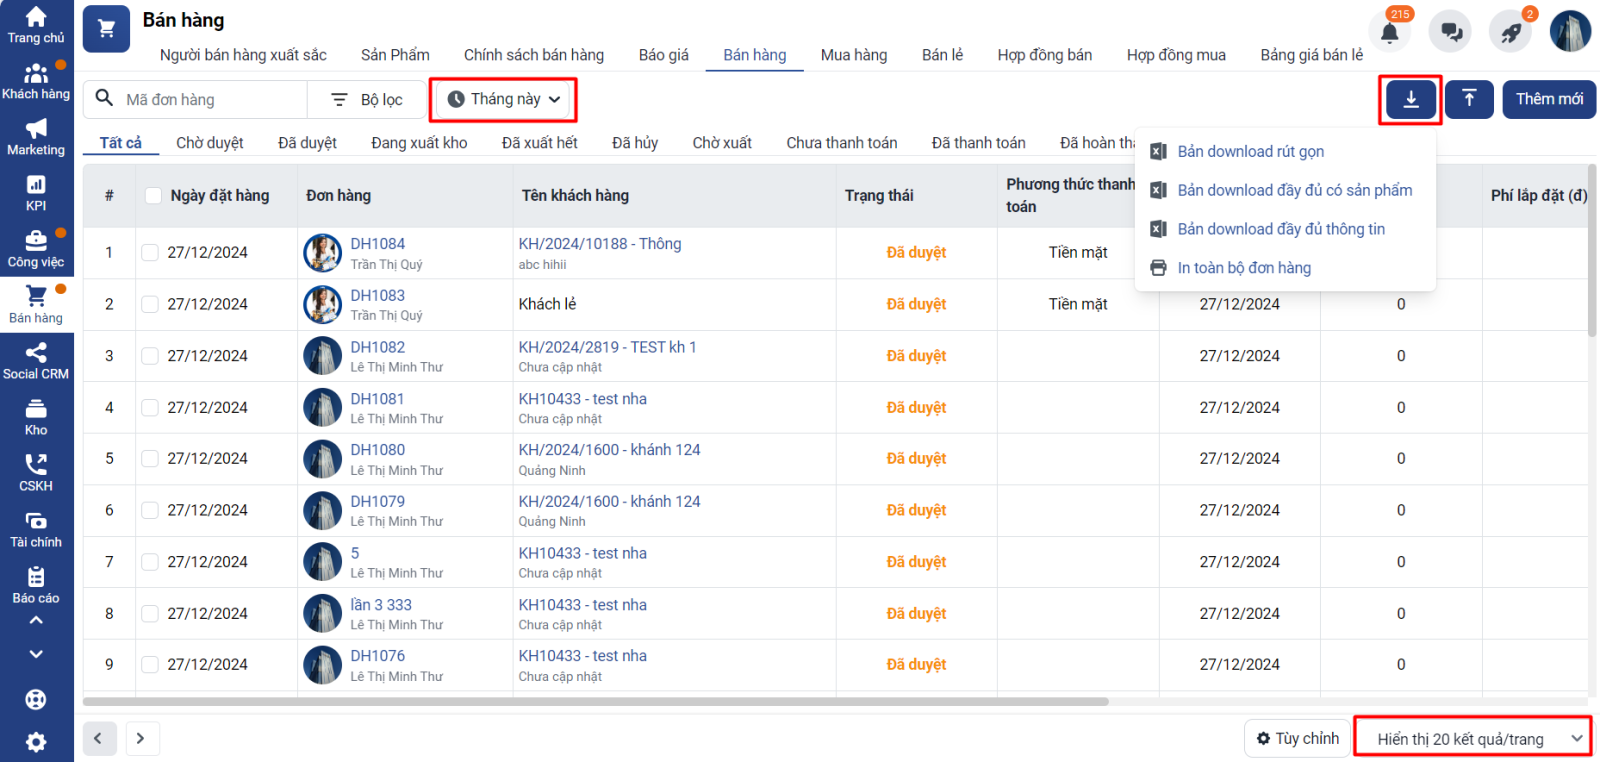Check the box for order DH1084
1600x762 pixels.
(x=150, y=253)
